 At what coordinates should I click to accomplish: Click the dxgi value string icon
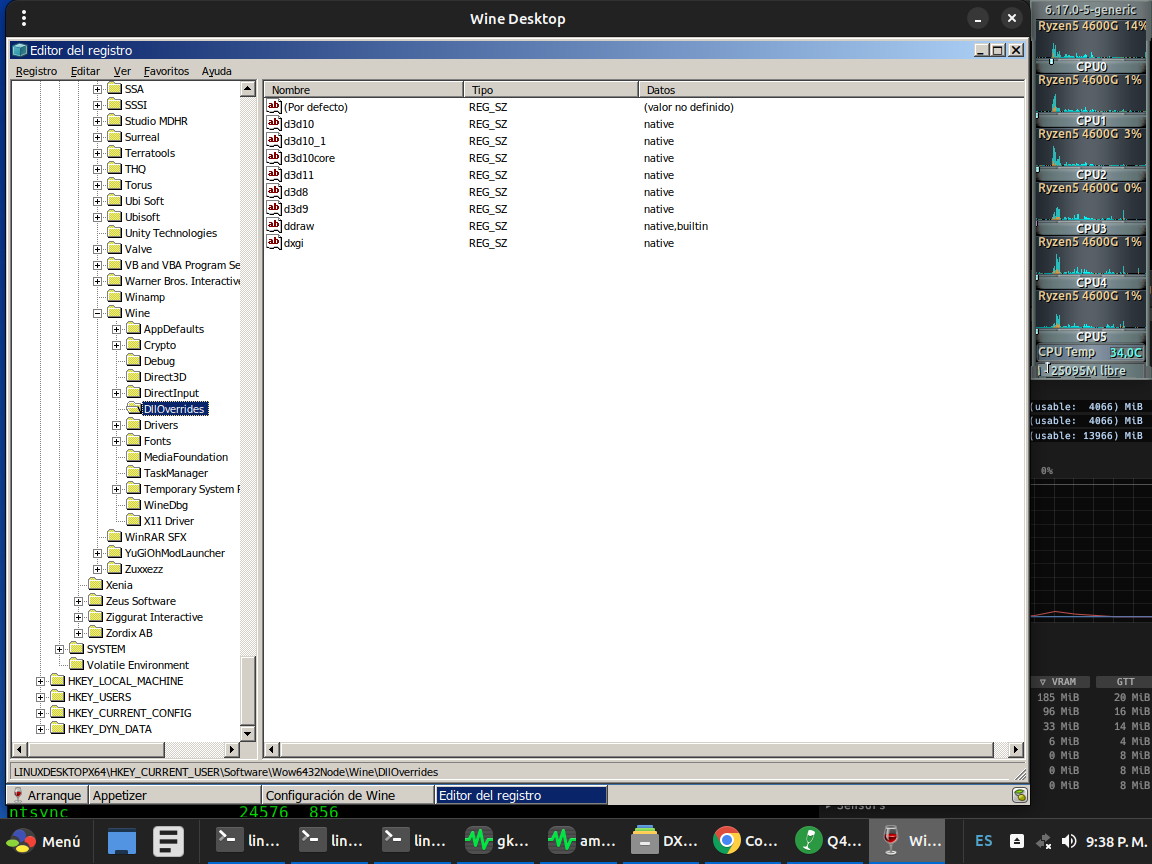[x=274, y=242]
